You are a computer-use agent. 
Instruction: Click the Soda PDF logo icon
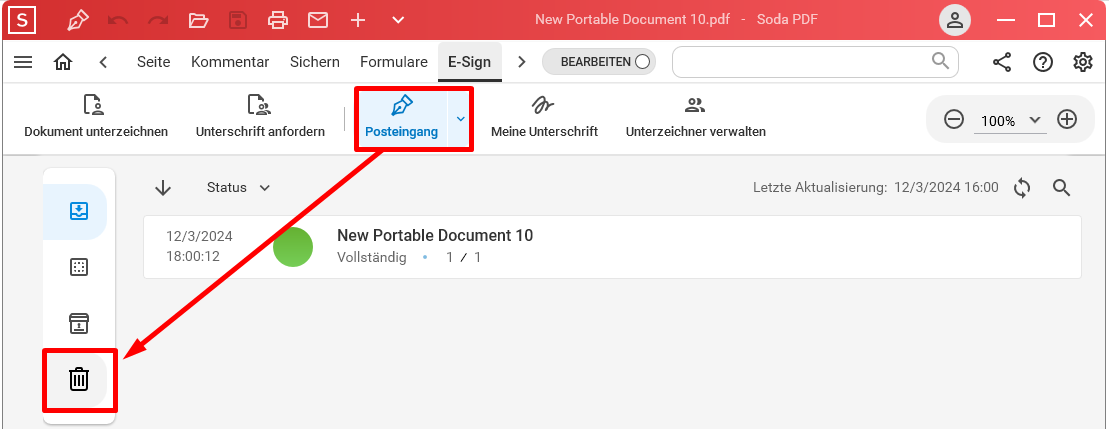[23, 20]
